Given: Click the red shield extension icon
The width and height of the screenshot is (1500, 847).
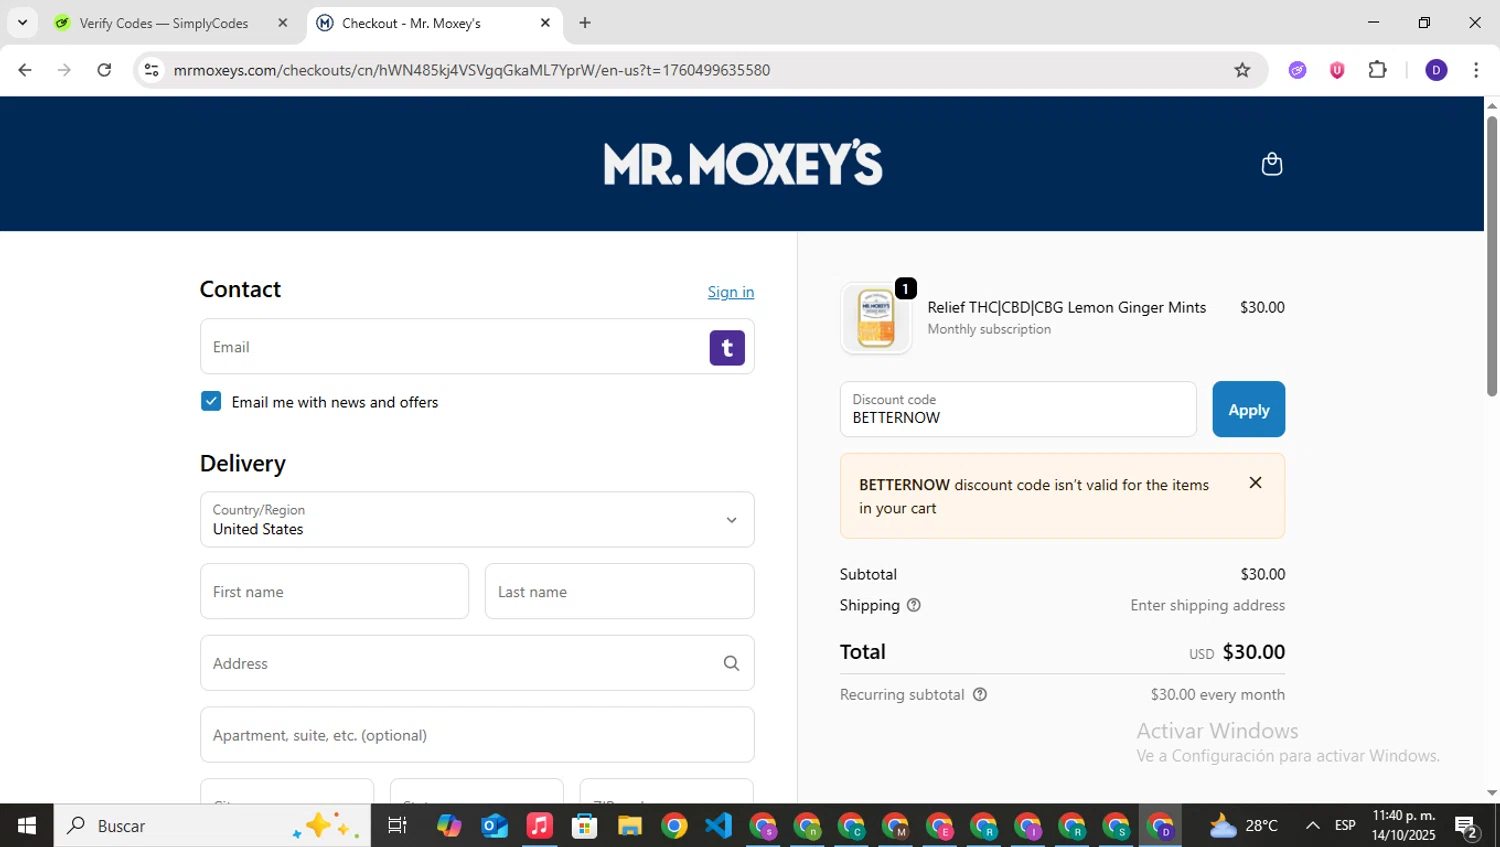Looking at the screenshot, I should coord(1337,70).
